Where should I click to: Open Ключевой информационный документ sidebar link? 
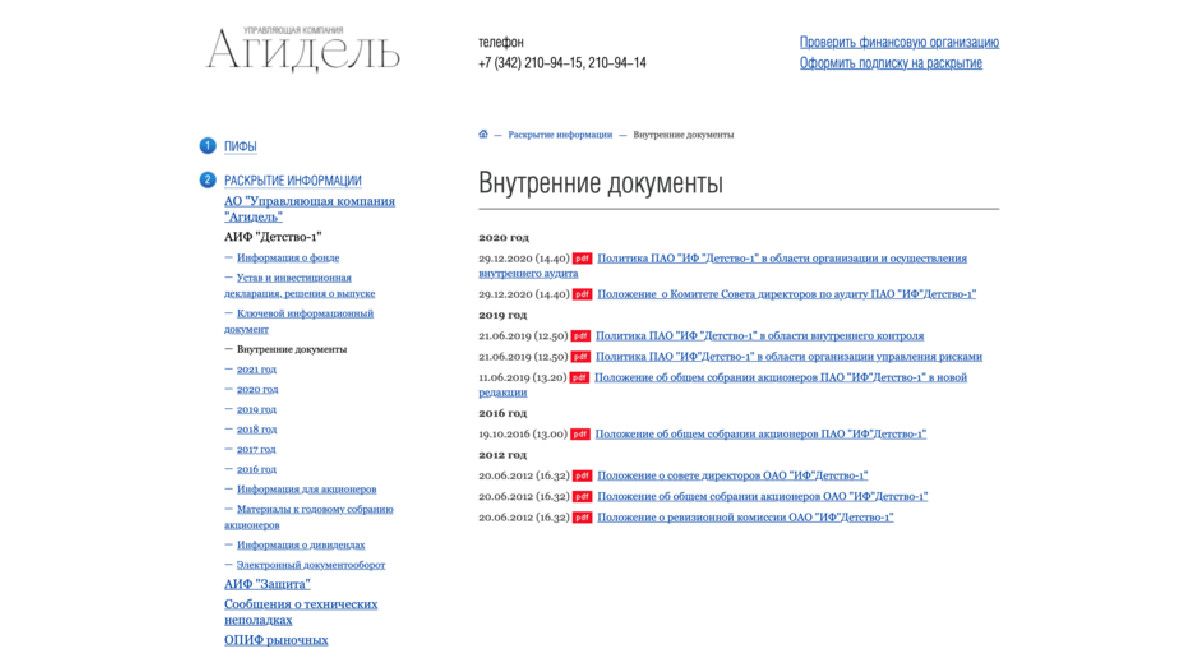(299, 321)
